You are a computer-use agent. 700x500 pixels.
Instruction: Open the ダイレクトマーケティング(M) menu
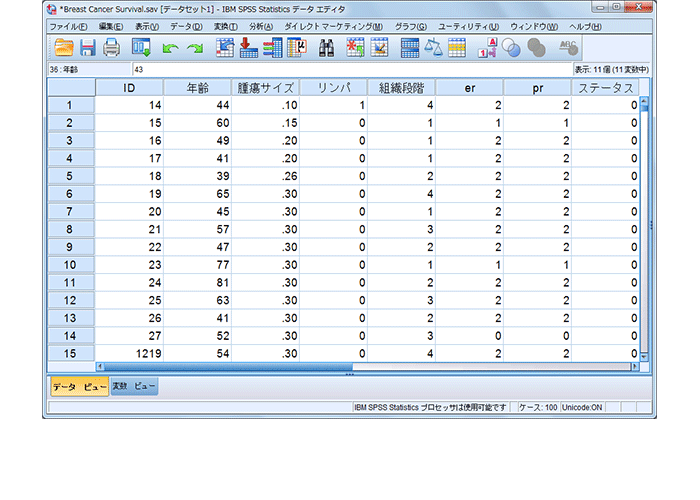pos(333,27)
